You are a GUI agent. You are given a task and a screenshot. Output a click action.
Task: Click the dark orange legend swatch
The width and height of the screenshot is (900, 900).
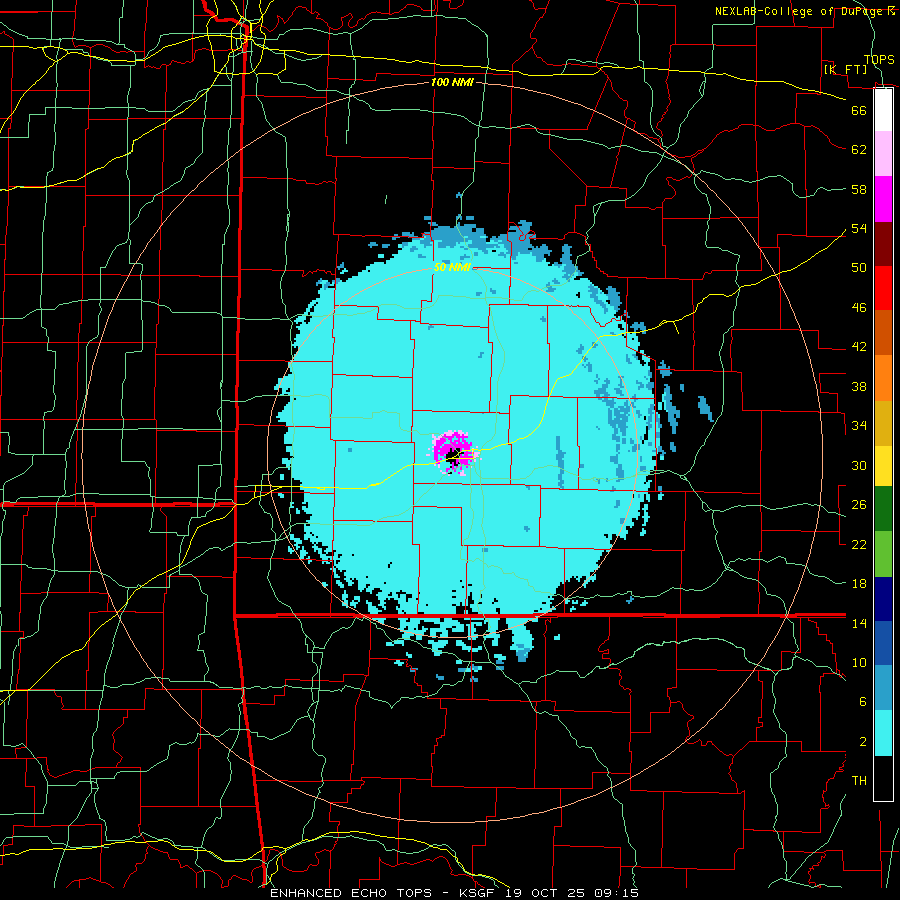coord(883,333)
